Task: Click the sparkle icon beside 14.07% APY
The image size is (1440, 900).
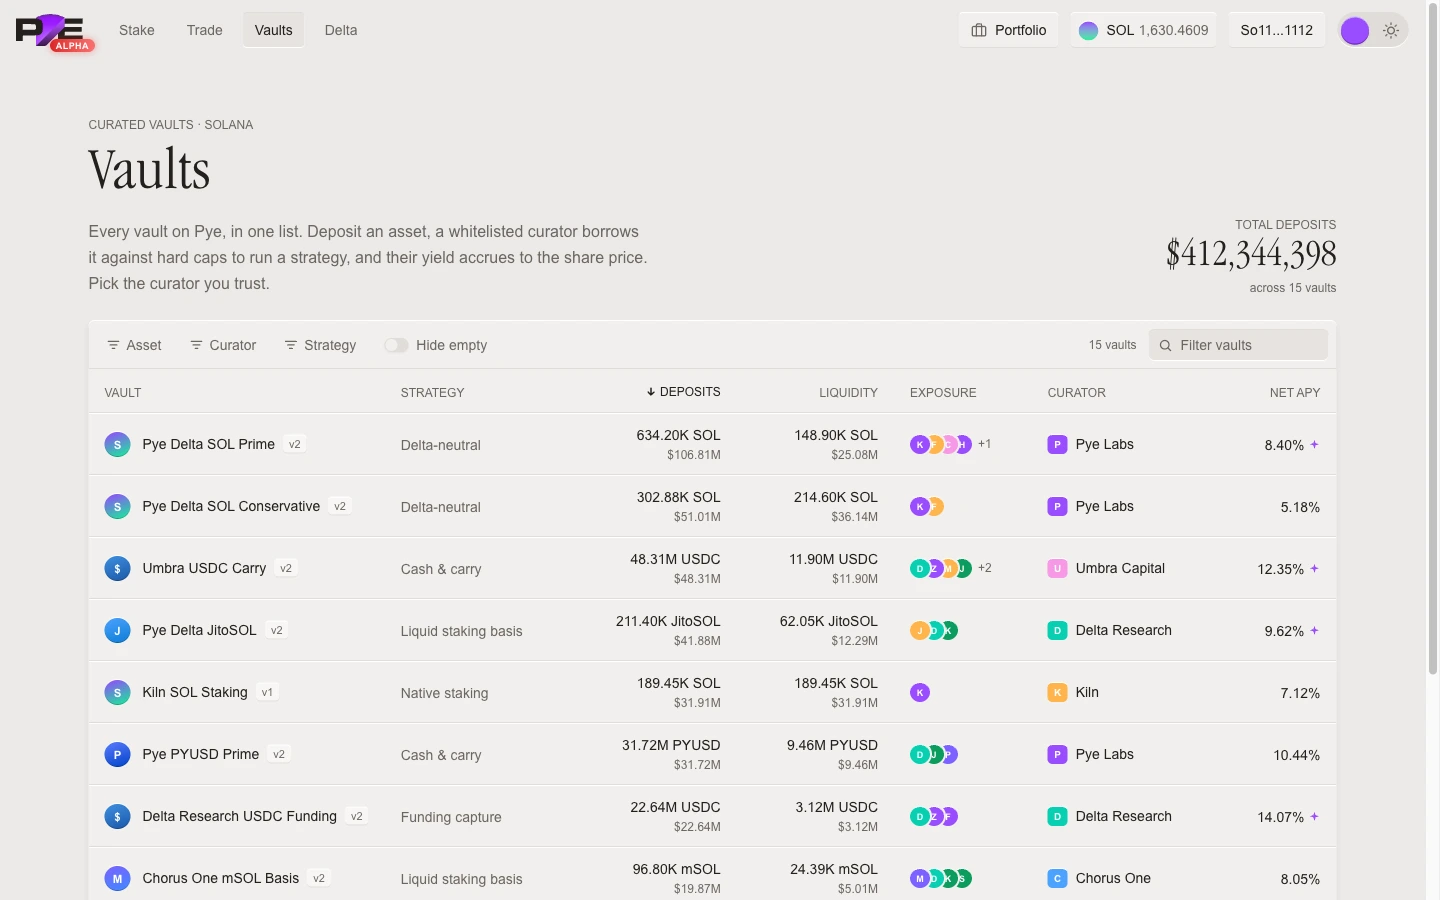Action: [x=1314, y=817]
